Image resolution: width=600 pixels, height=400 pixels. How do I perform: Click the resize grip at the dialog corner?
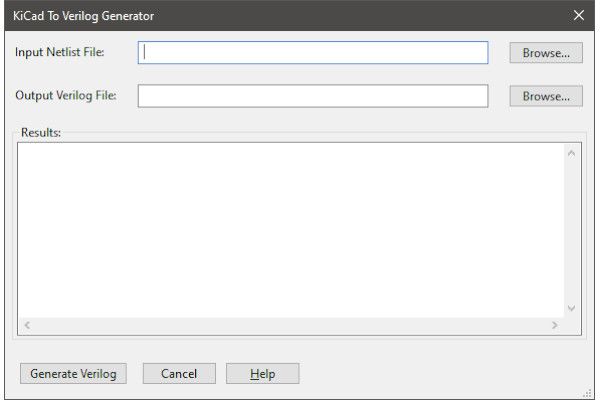[589, 391]
